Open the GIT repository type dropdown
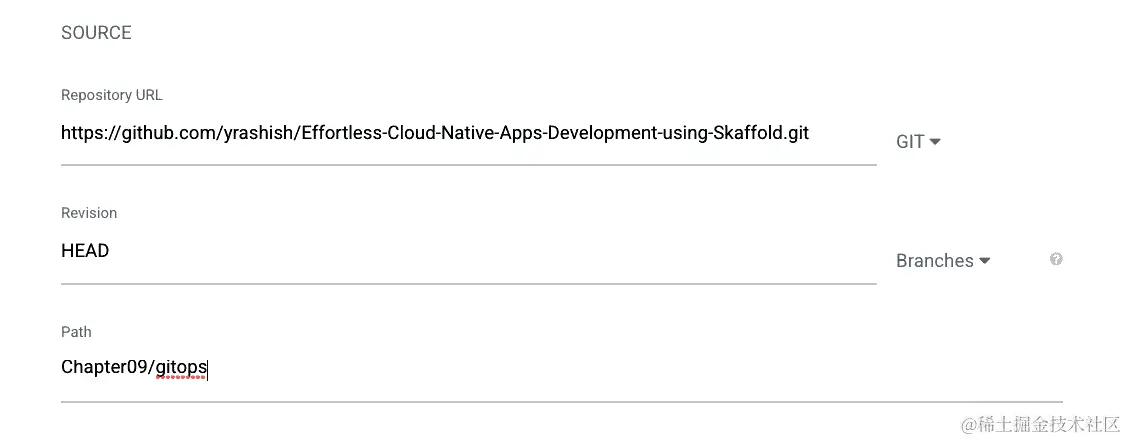Image resolution: width=1127 pixels, height=441 pixels. 918,142
